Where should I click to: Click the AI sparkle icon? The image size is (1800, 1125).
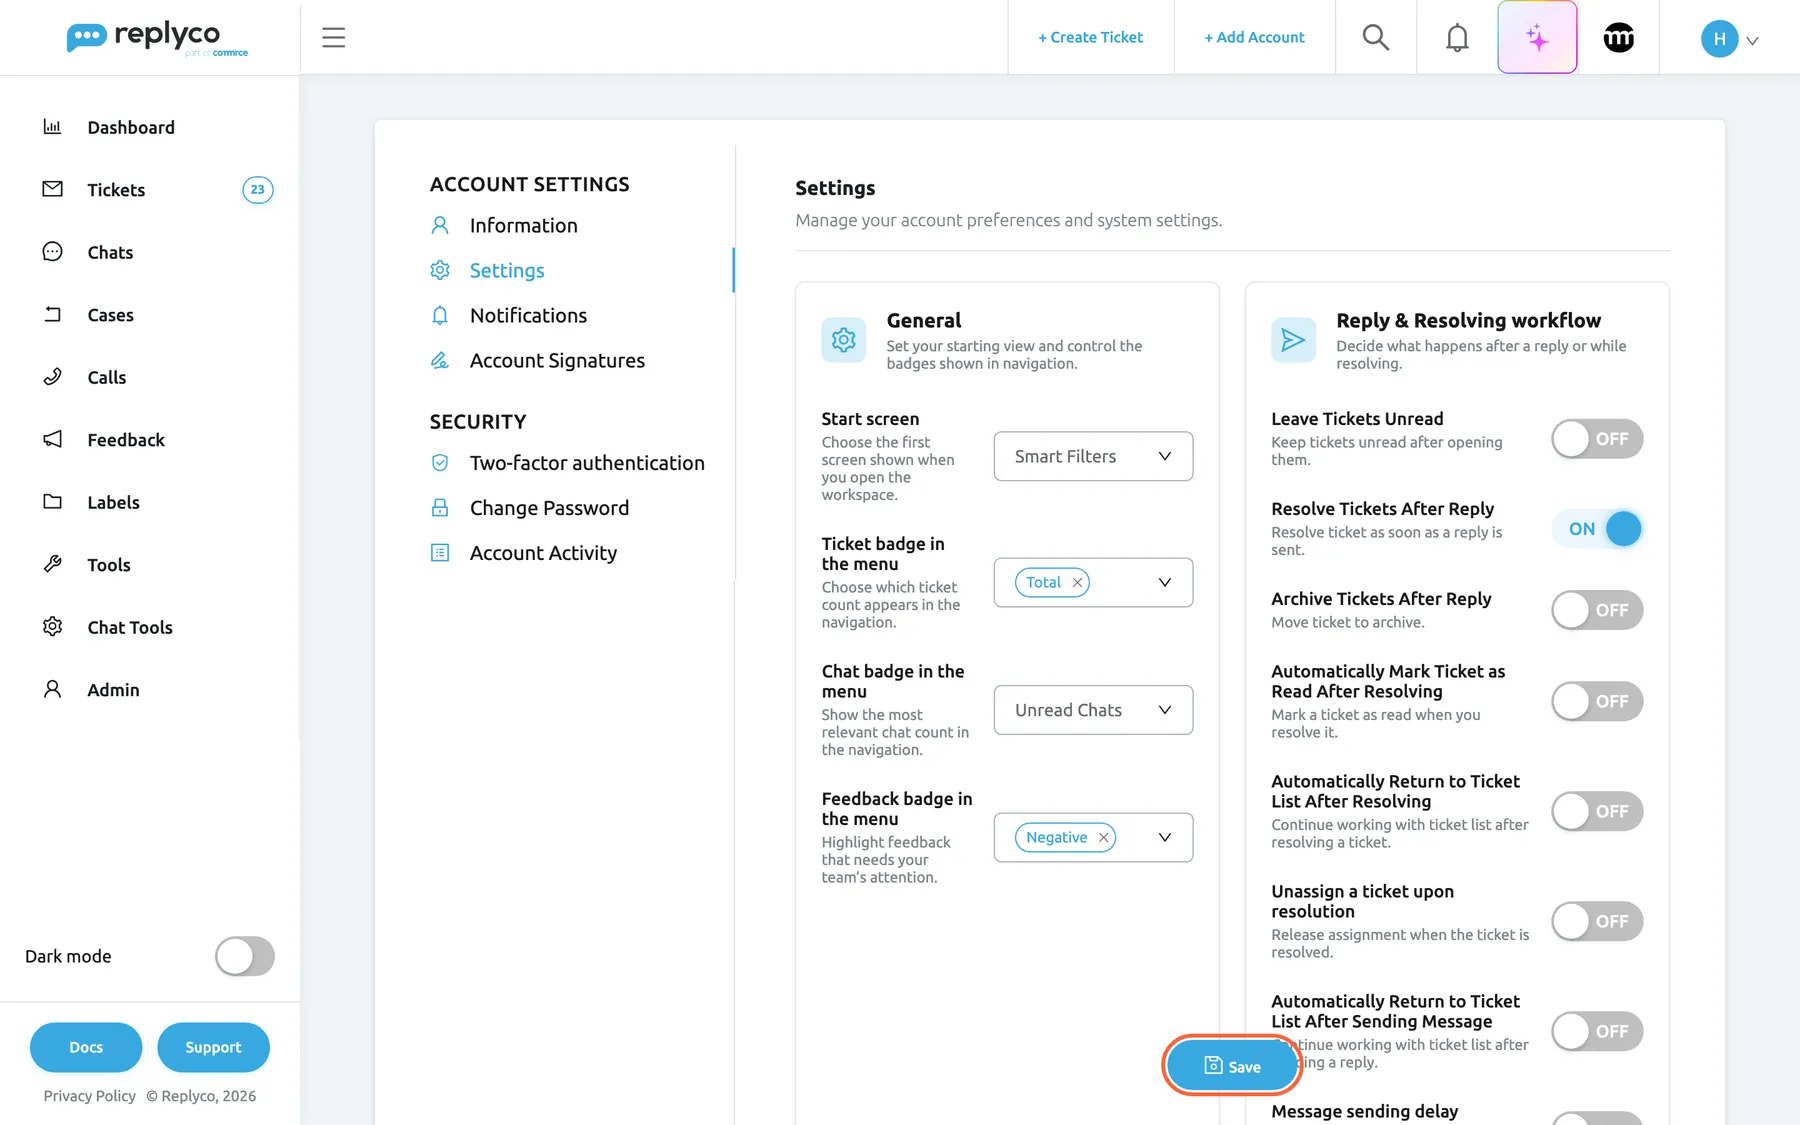tap(1537, 38)
